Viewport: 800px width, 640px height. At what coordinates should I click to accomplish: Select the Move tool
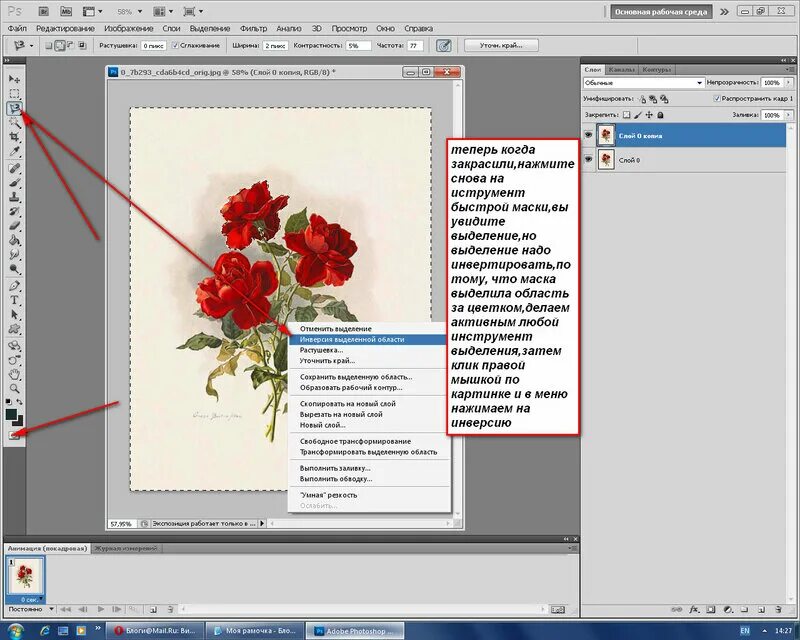tap(14, 79)
